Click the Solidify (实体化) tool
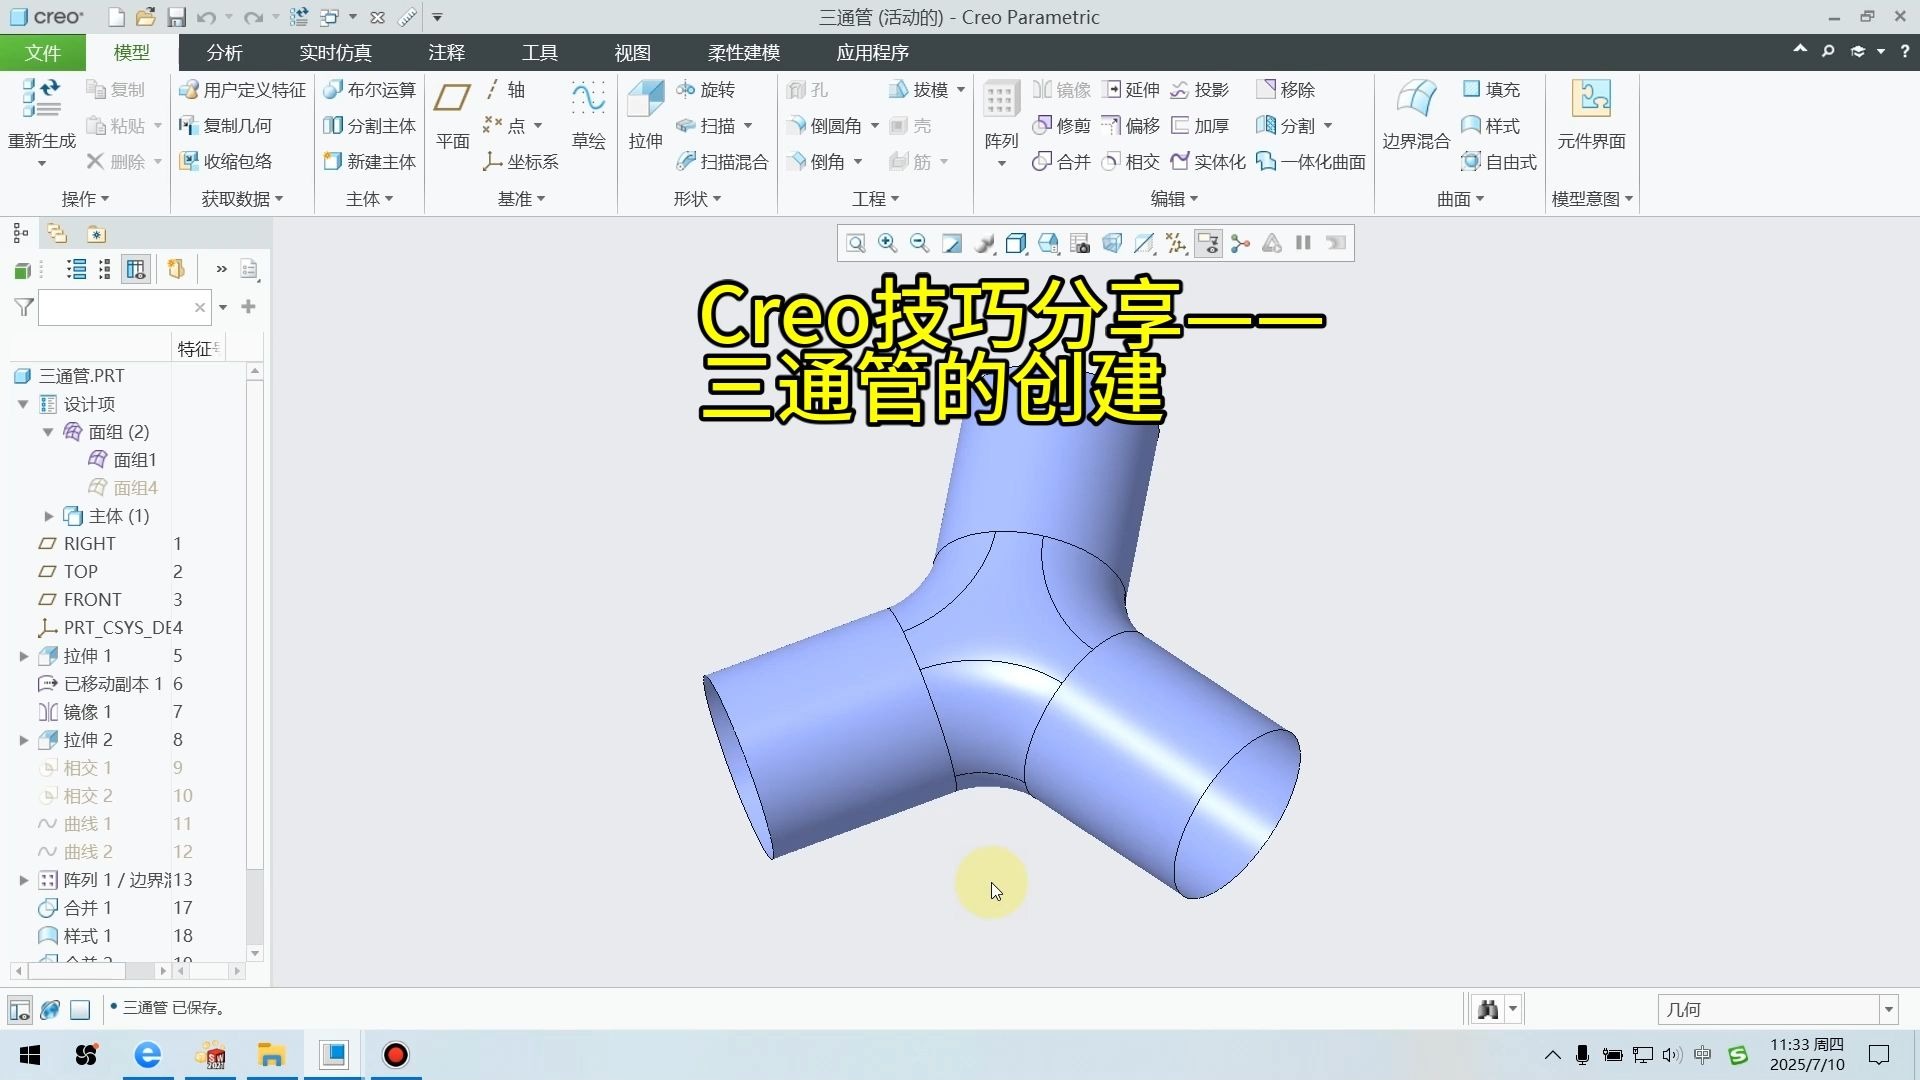1920x1080 pixels. point(1208,162)
